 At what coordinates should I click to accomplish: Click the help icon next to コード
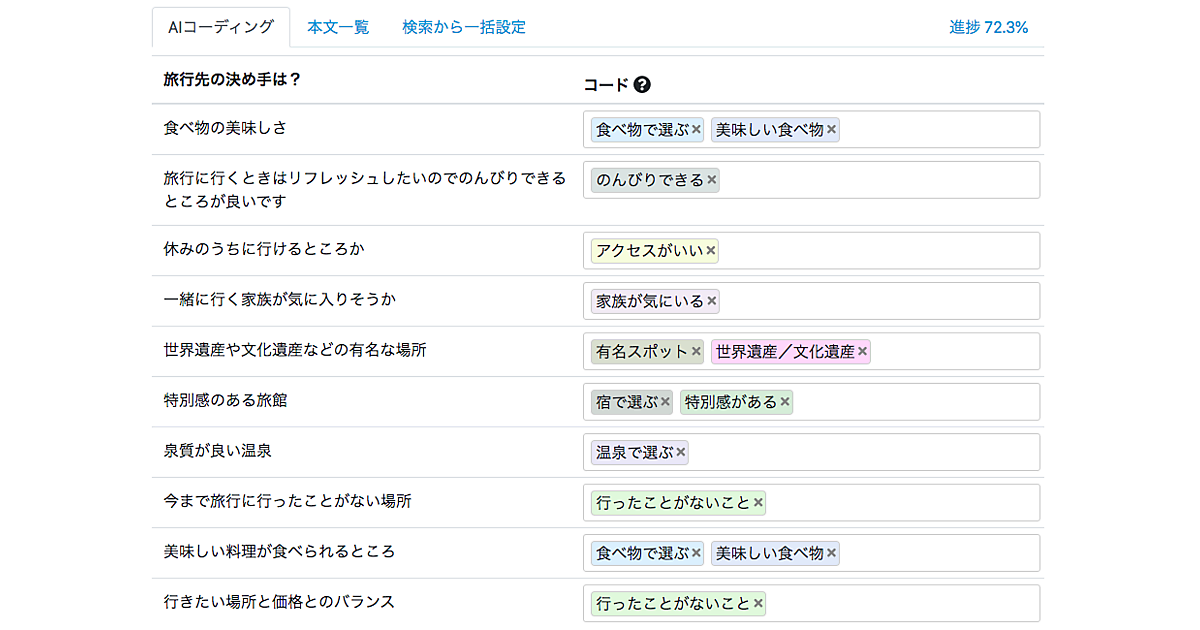click(x=642, y=85)
